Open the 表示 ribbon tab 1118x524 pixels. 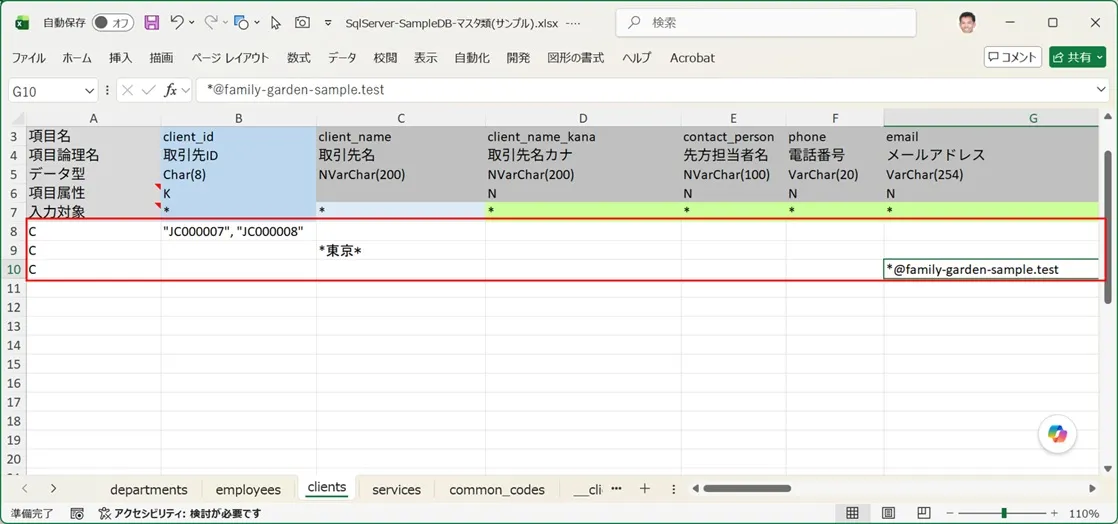pos(426,58)
